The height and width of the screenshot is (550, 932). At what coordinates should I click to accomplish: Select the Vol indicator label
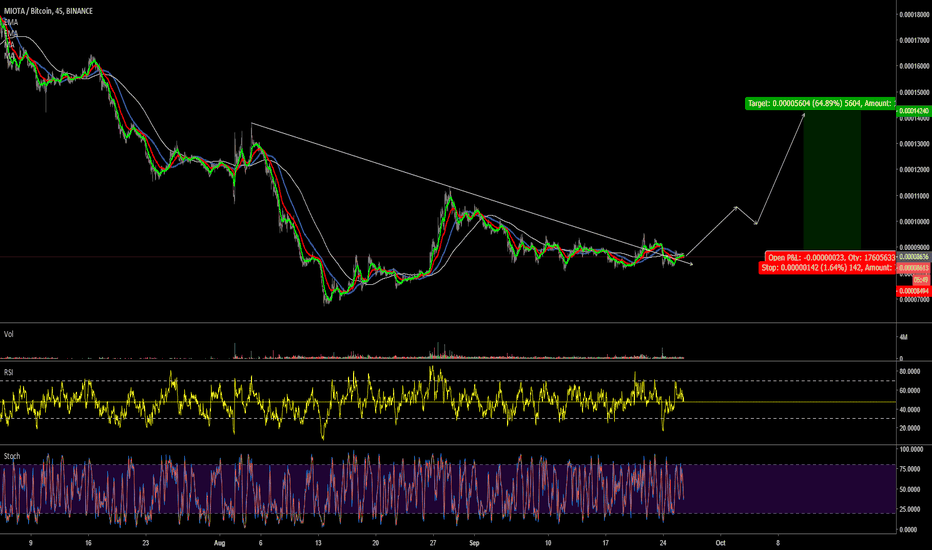(8, 334)
